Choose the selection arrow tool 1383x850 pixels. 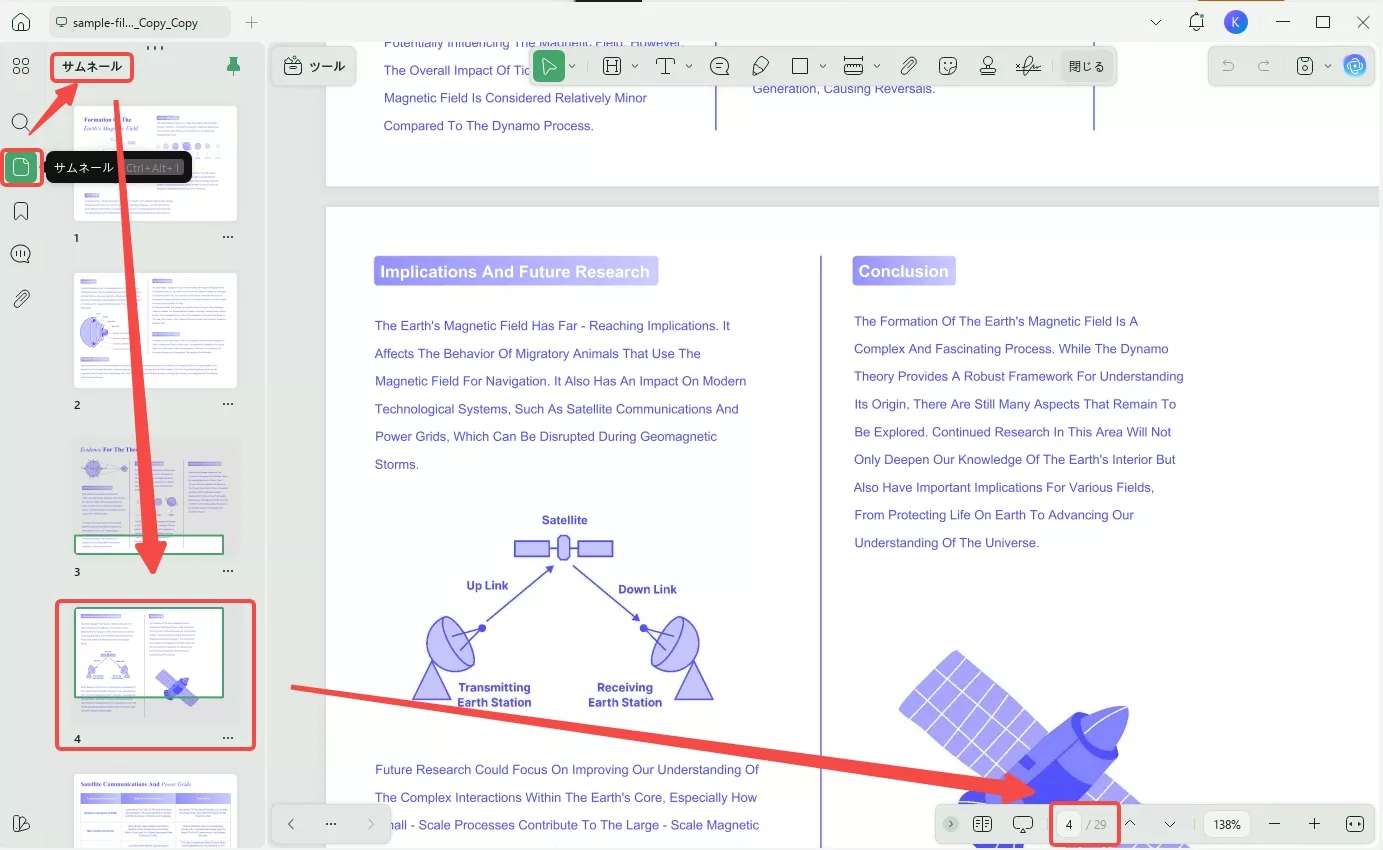tap(548, 66)
